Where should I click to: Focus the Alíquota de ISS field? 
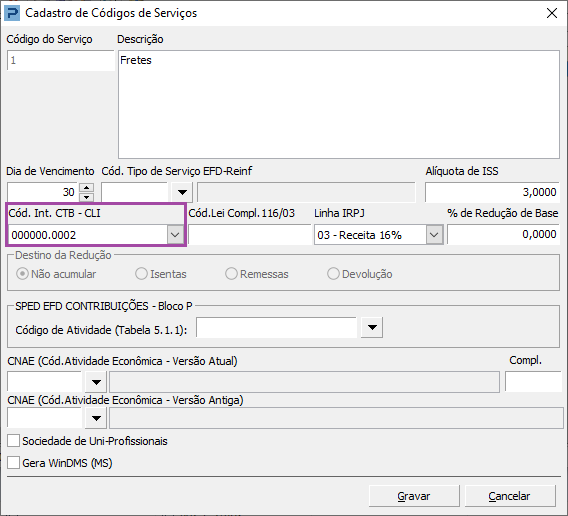pos(492,192)
